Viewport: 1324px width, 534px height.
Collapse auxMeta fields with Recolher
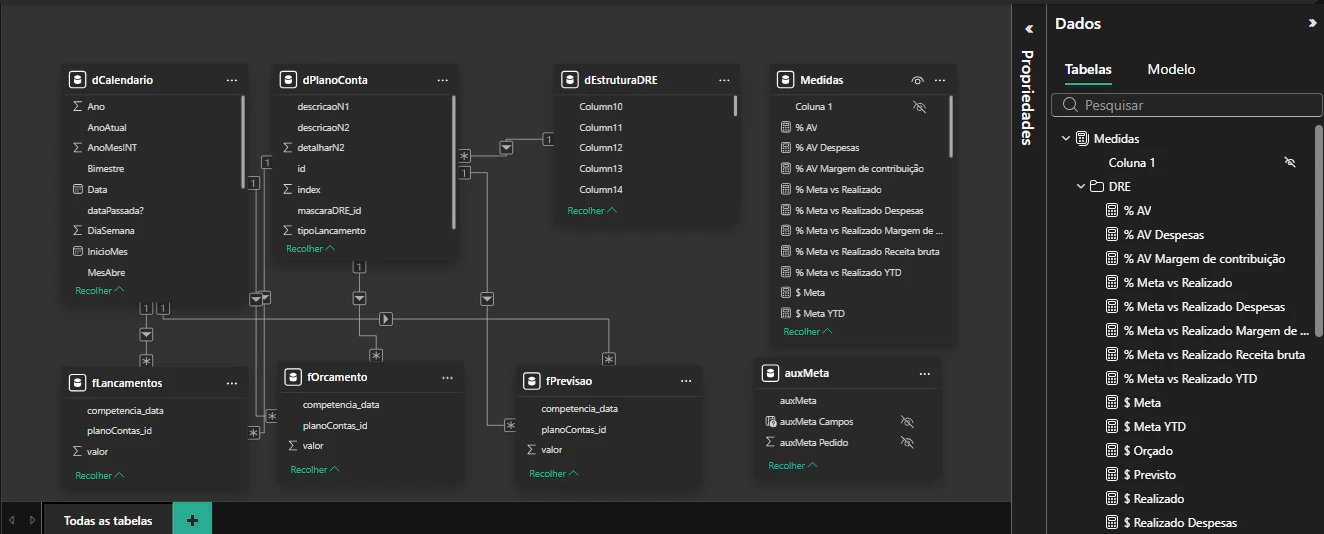pos(793,466)
